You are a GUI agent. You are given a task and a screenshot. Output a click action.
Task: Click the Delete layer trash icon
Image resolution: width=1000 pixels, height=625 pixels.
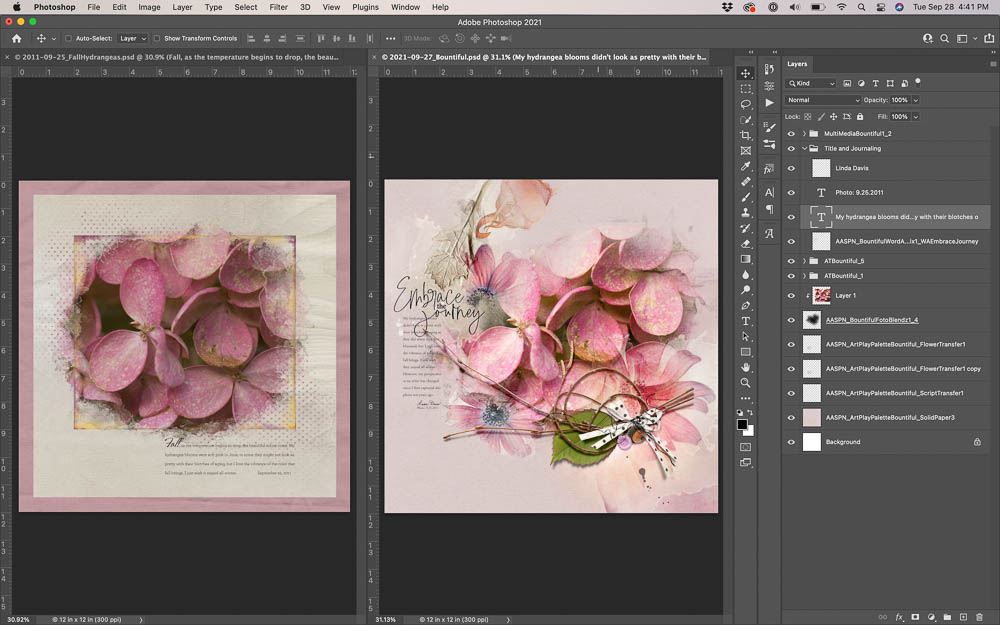tap(979, 617)
